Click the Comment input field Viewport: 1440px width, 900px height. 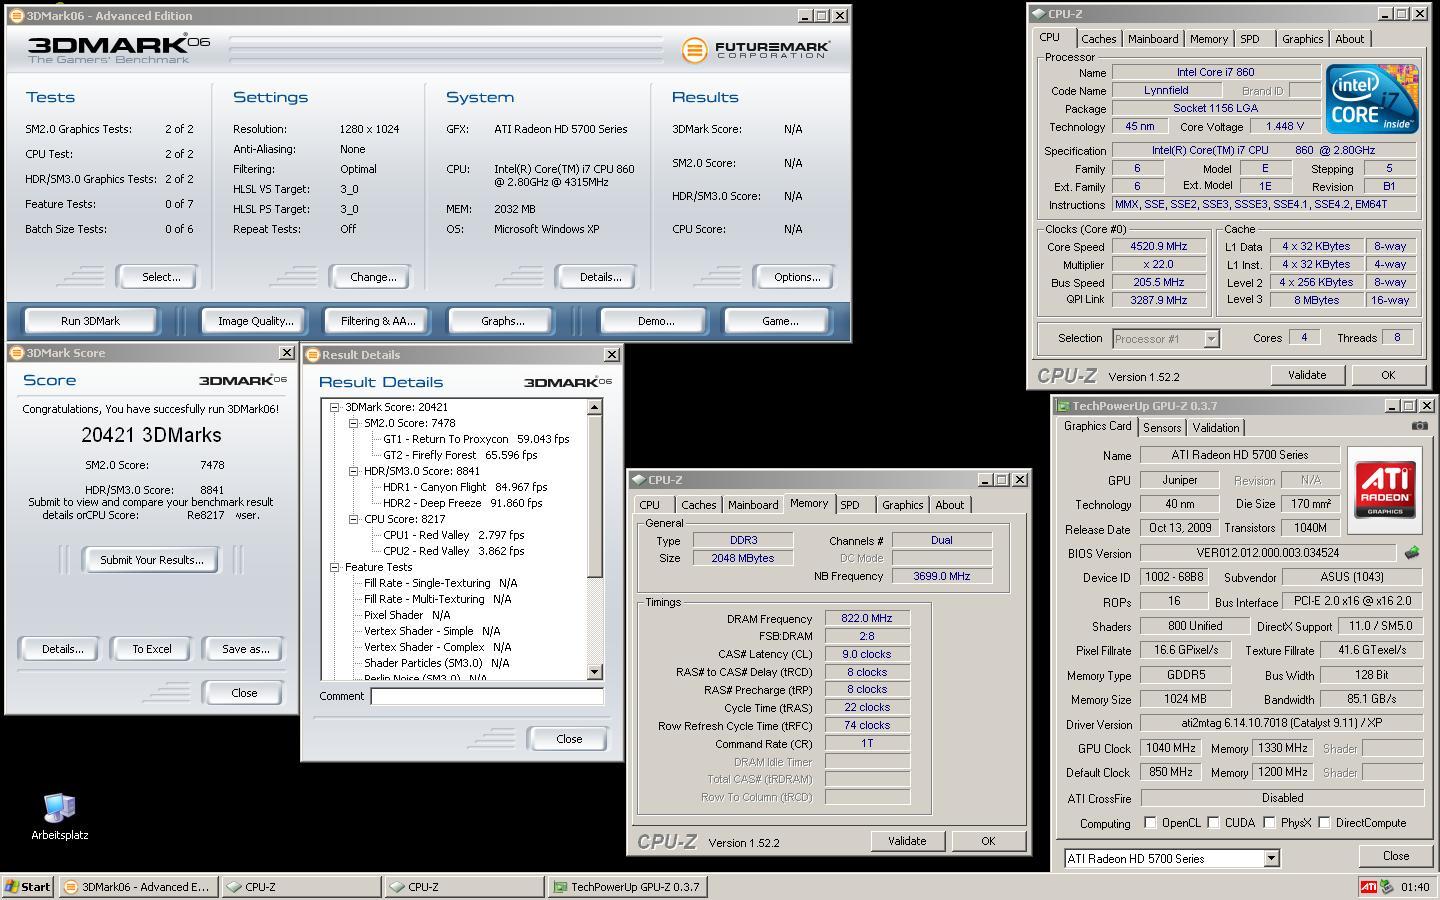point(487,696)
